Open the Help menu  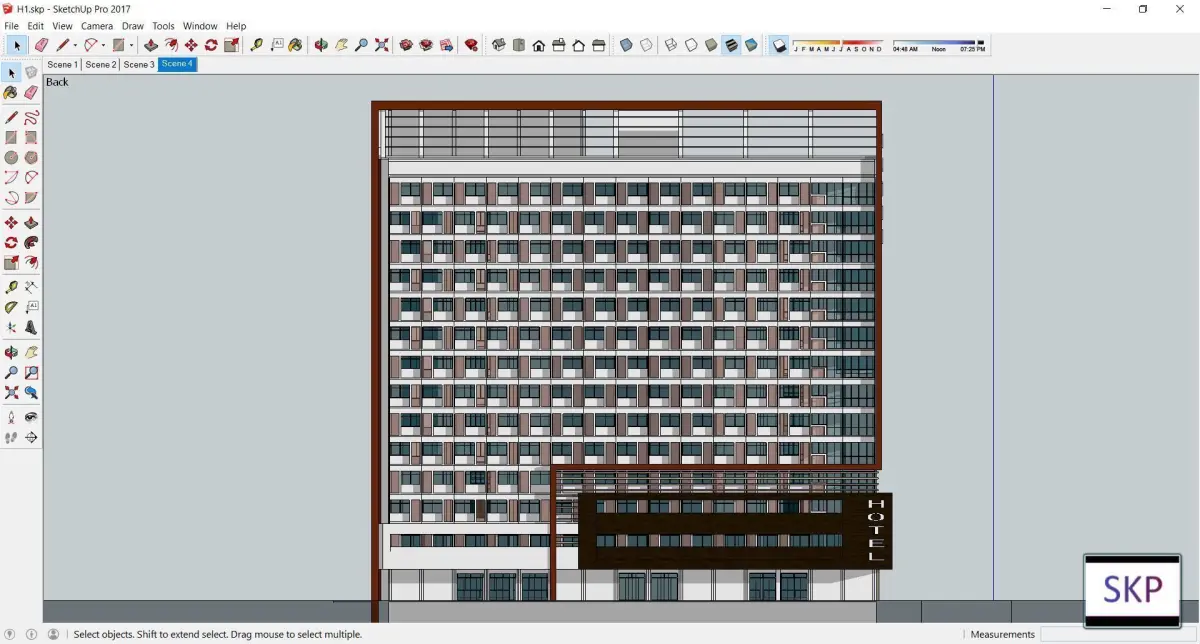(x=236, y=26)
